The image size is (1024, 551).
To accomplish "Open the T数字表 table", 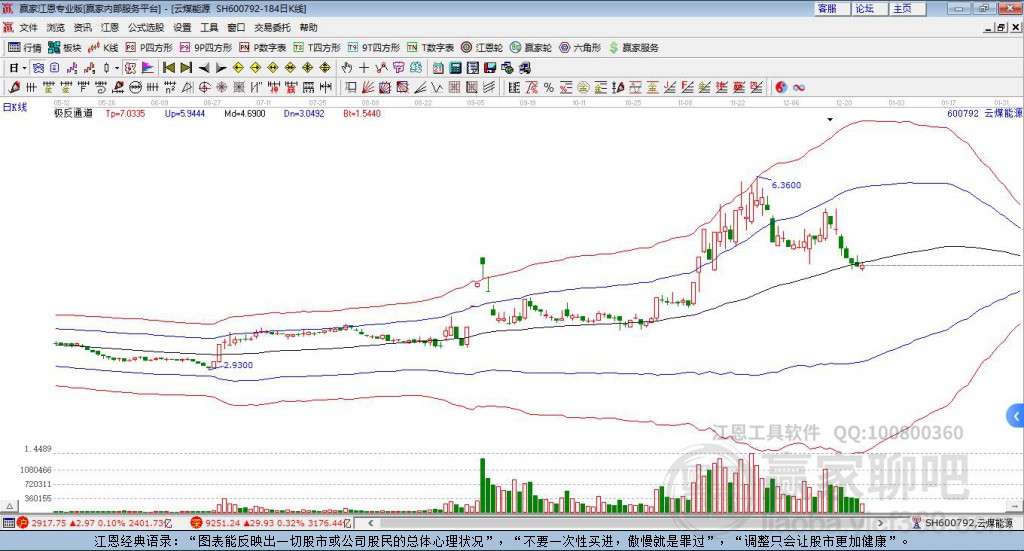I will click(x=430, y=48).
